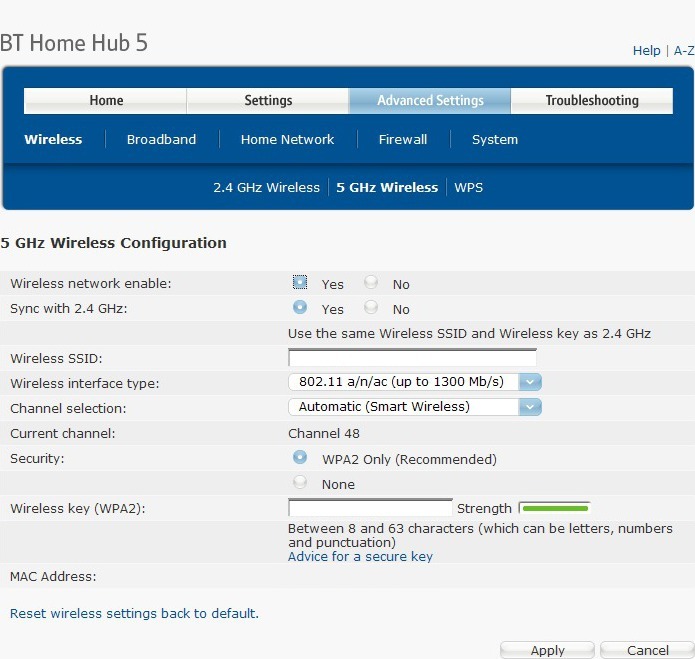Open the Wireless submenu

point(53,139)
